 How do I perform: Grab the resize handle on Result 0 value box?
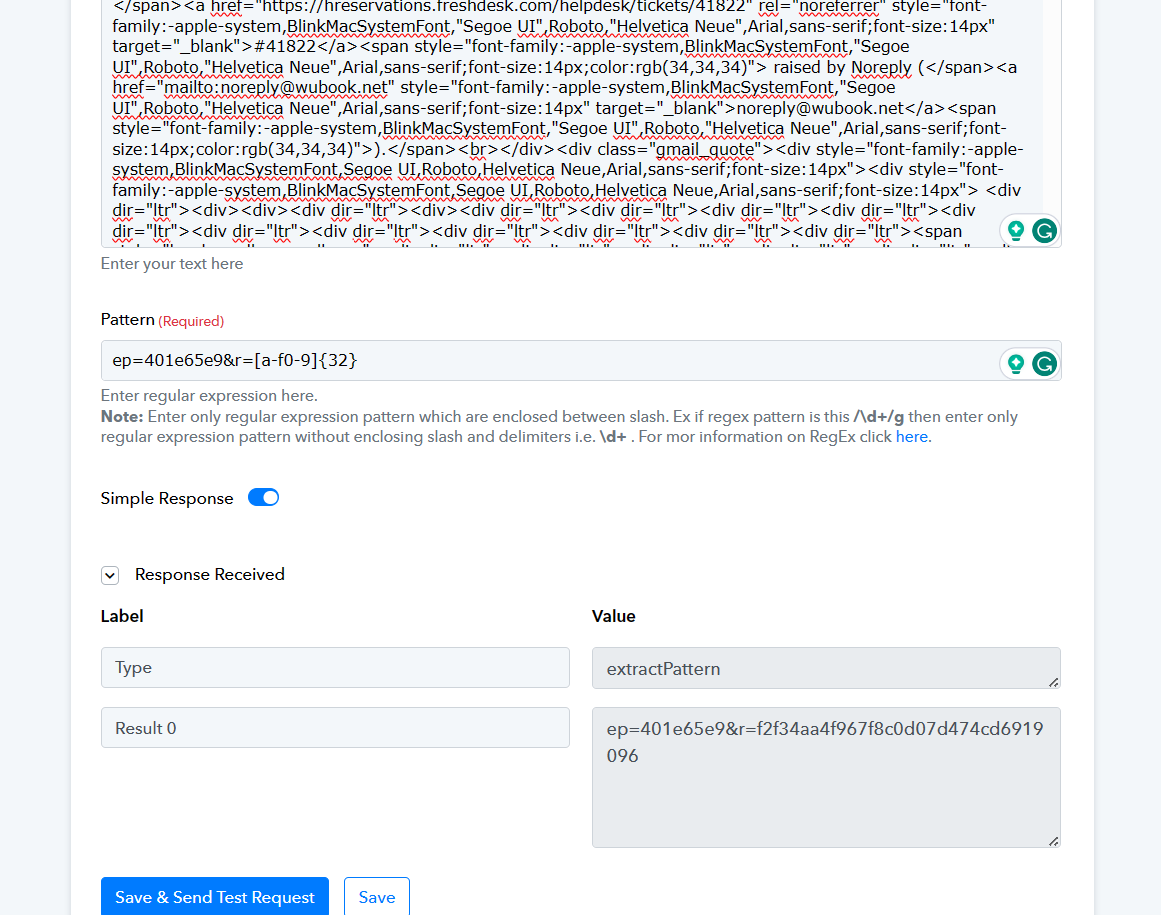point(1054,841)
